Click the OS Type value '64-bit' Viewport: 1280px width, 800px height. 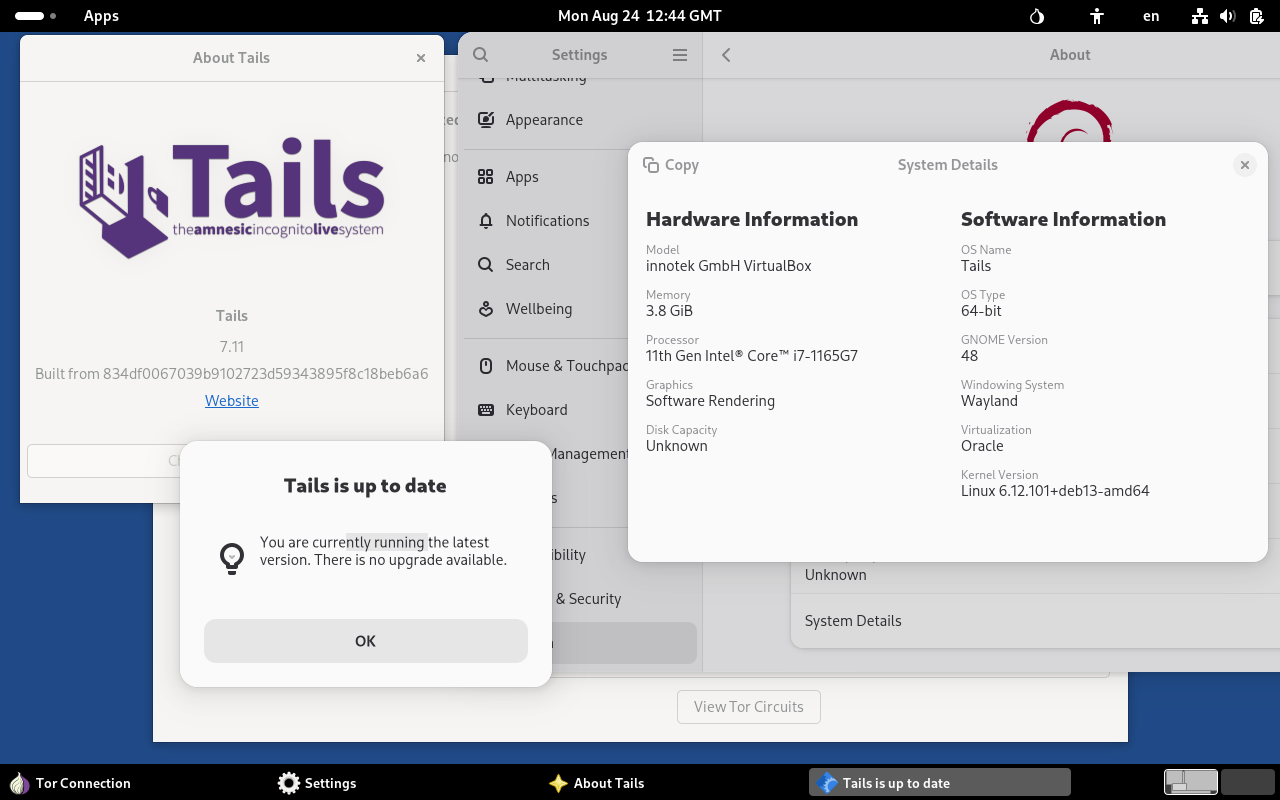(981, 311)
